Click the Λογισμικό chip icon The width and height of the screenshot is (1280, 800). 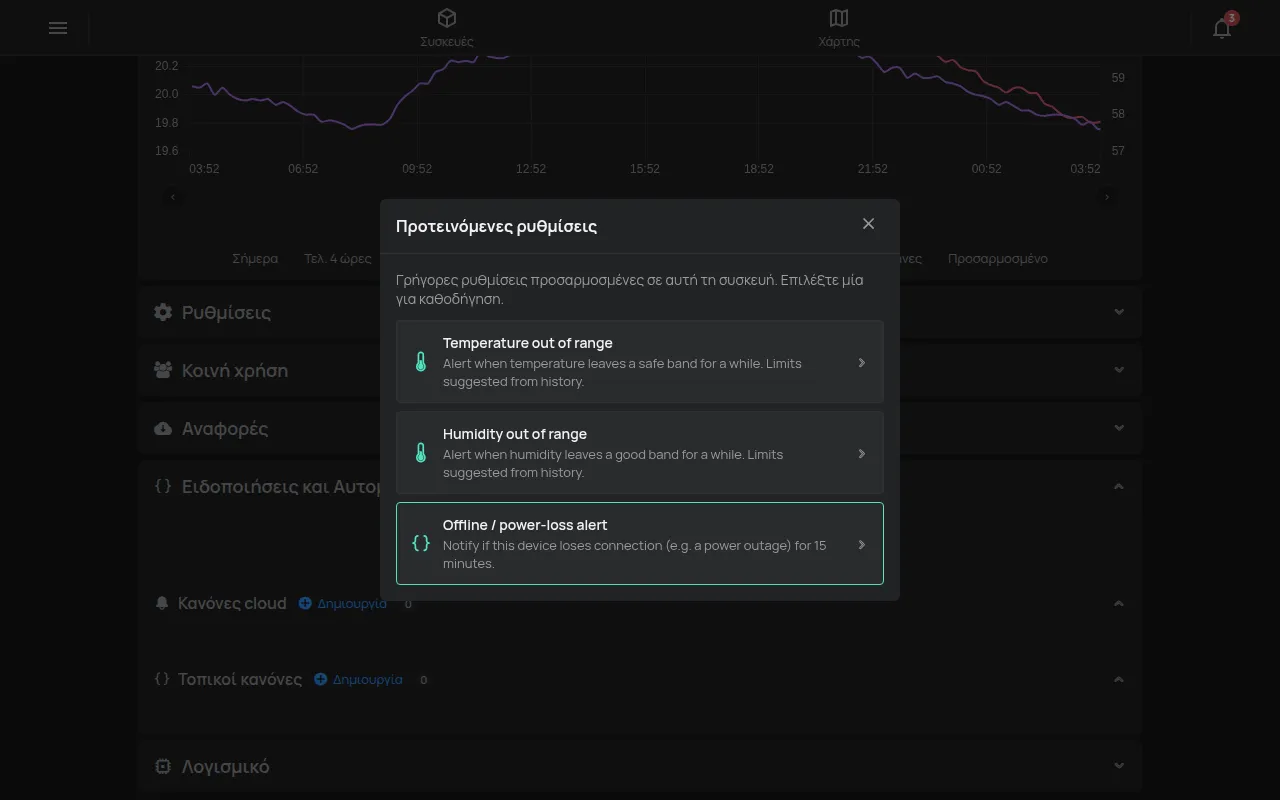(x=163, y=766)
